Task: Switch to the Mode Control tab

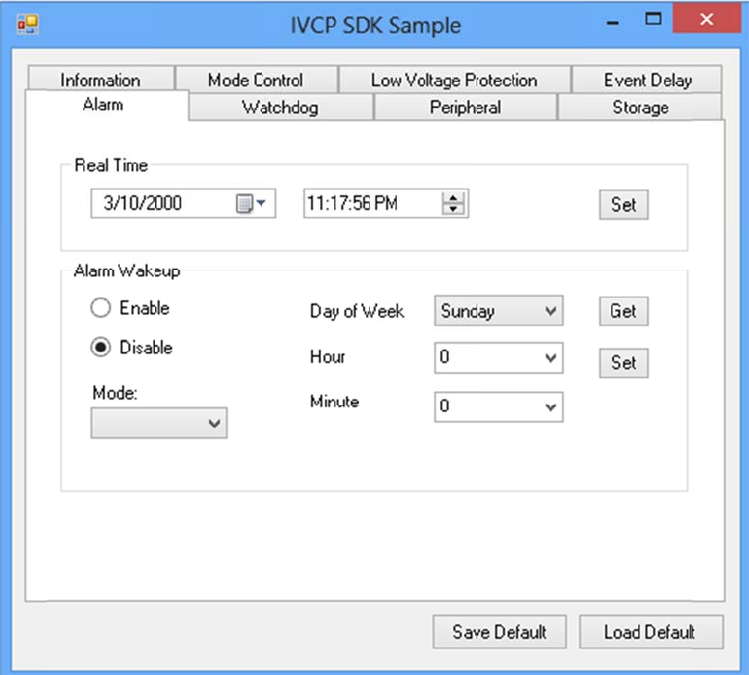Action: coord(256,79)
